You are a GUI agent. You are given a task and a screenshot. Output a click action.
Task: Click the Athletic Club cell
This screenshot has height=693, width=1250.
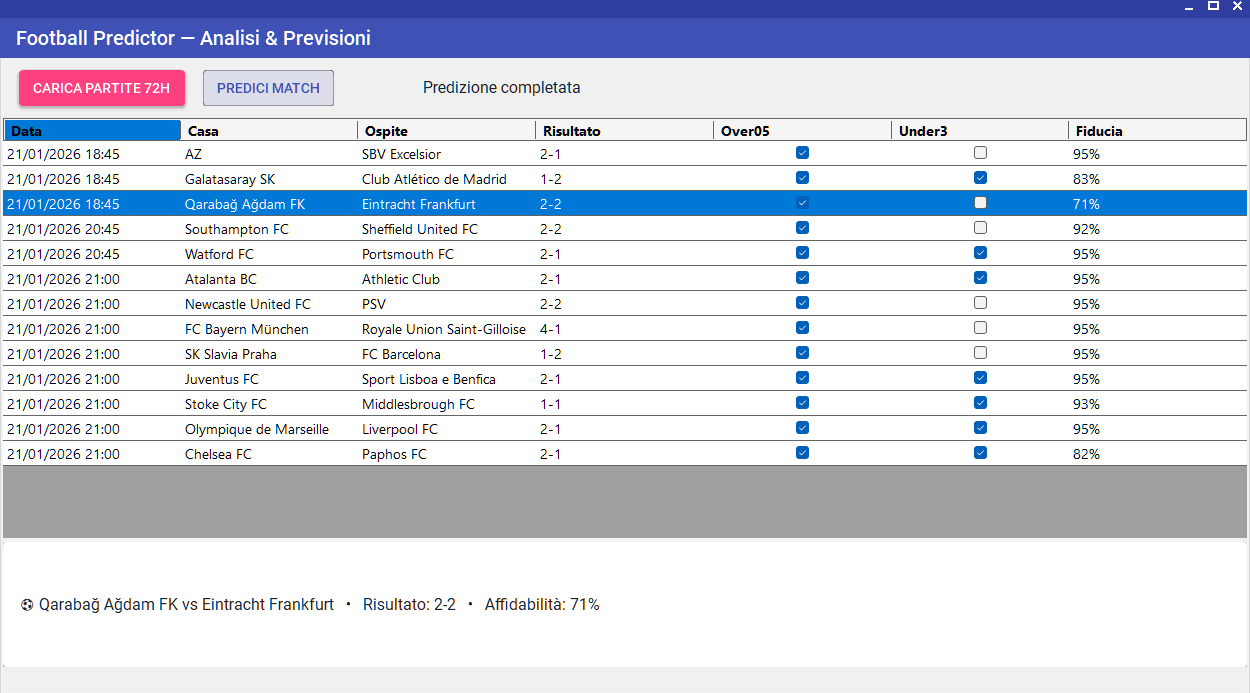446,279
